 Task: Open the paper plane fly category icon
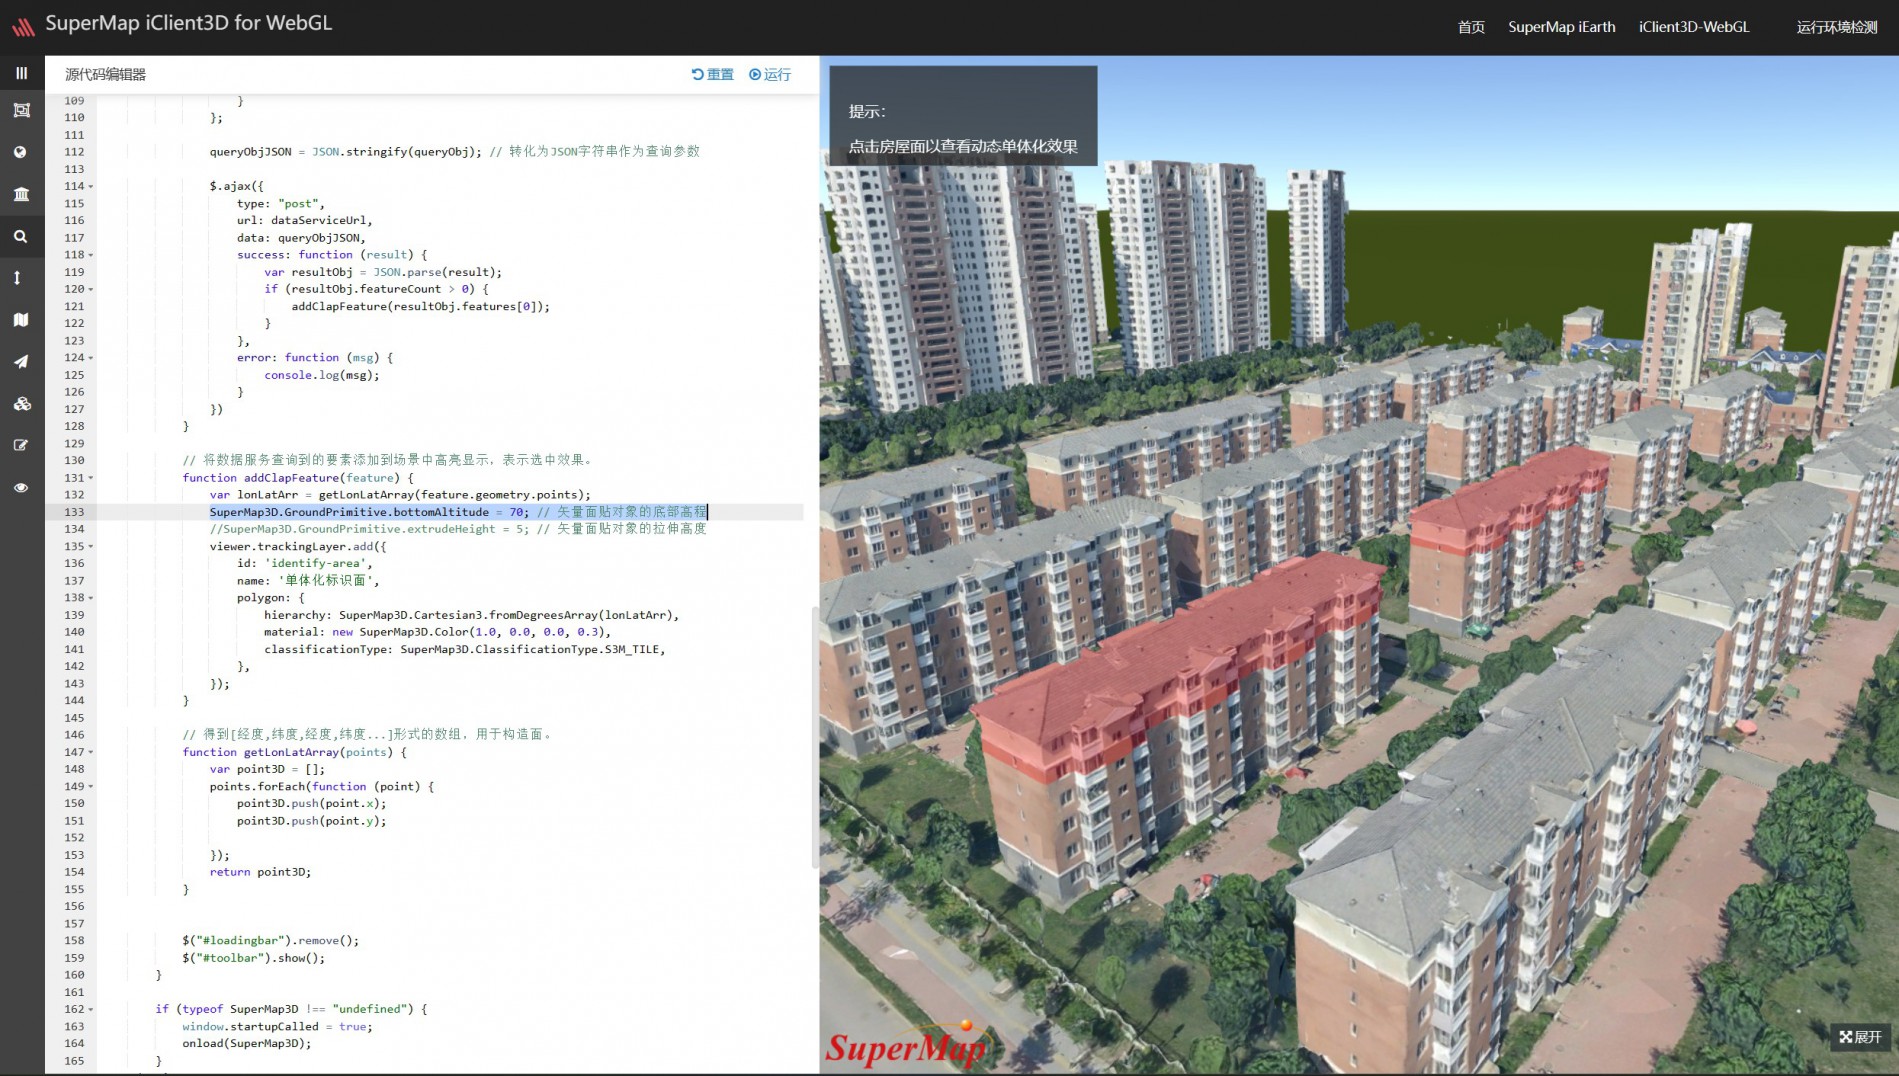[21, 362]
